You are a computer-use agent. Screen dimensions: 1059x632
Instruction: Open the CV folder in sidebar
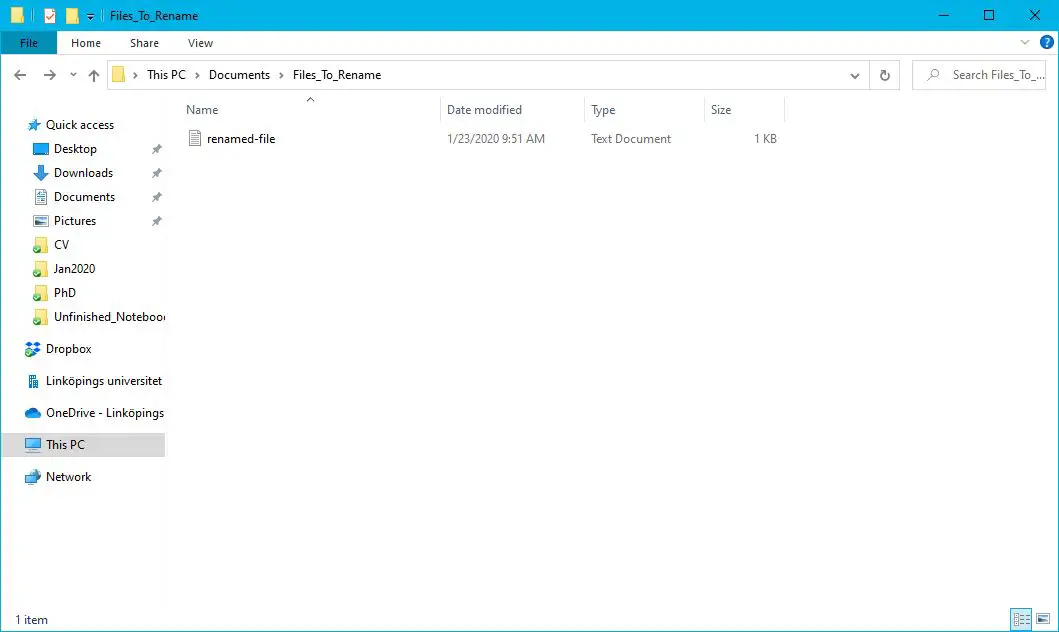(x=61, y=244)
